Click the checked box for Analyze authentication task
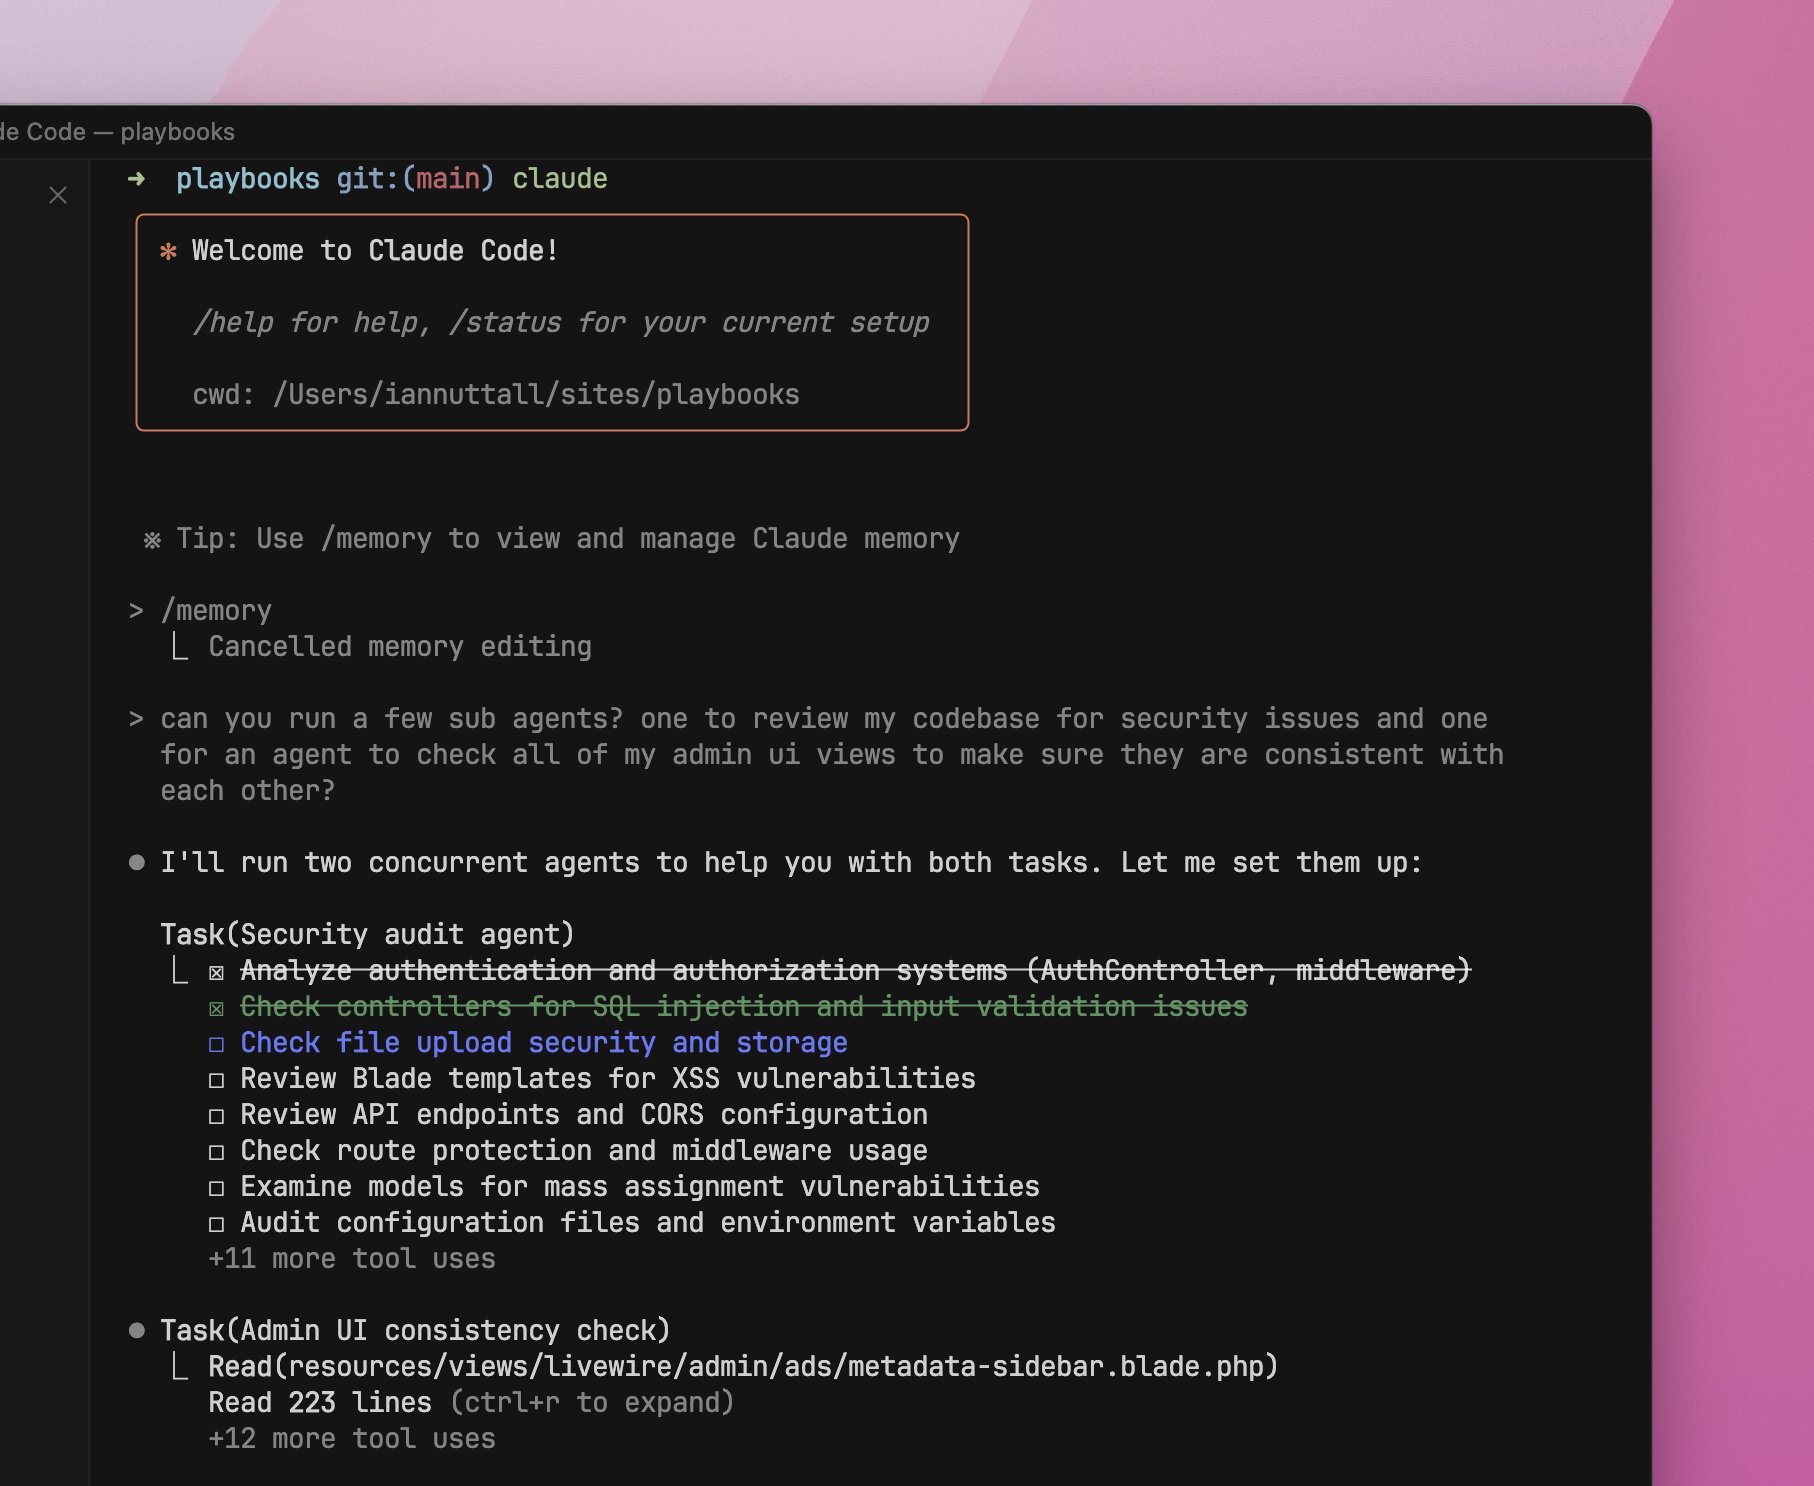 point(216,972)
